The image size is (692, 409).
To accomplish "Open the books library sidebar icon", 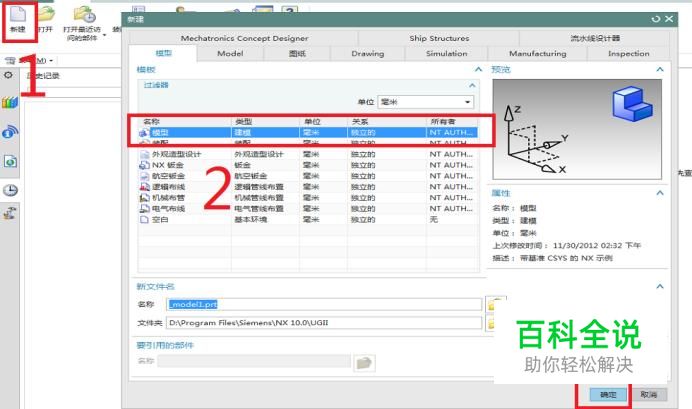I will (10, 102).
